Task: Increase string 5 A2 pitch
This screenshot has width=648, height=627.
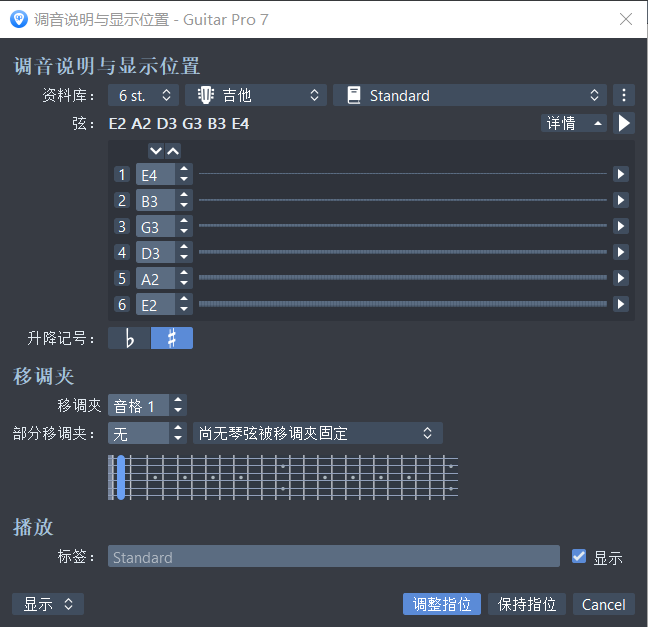Action: (x=184, y=273)
